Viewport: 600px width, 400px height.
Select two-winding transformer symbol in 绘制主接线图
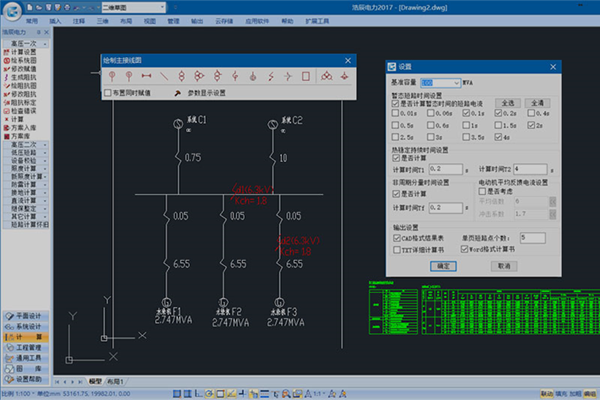[181, 76]
